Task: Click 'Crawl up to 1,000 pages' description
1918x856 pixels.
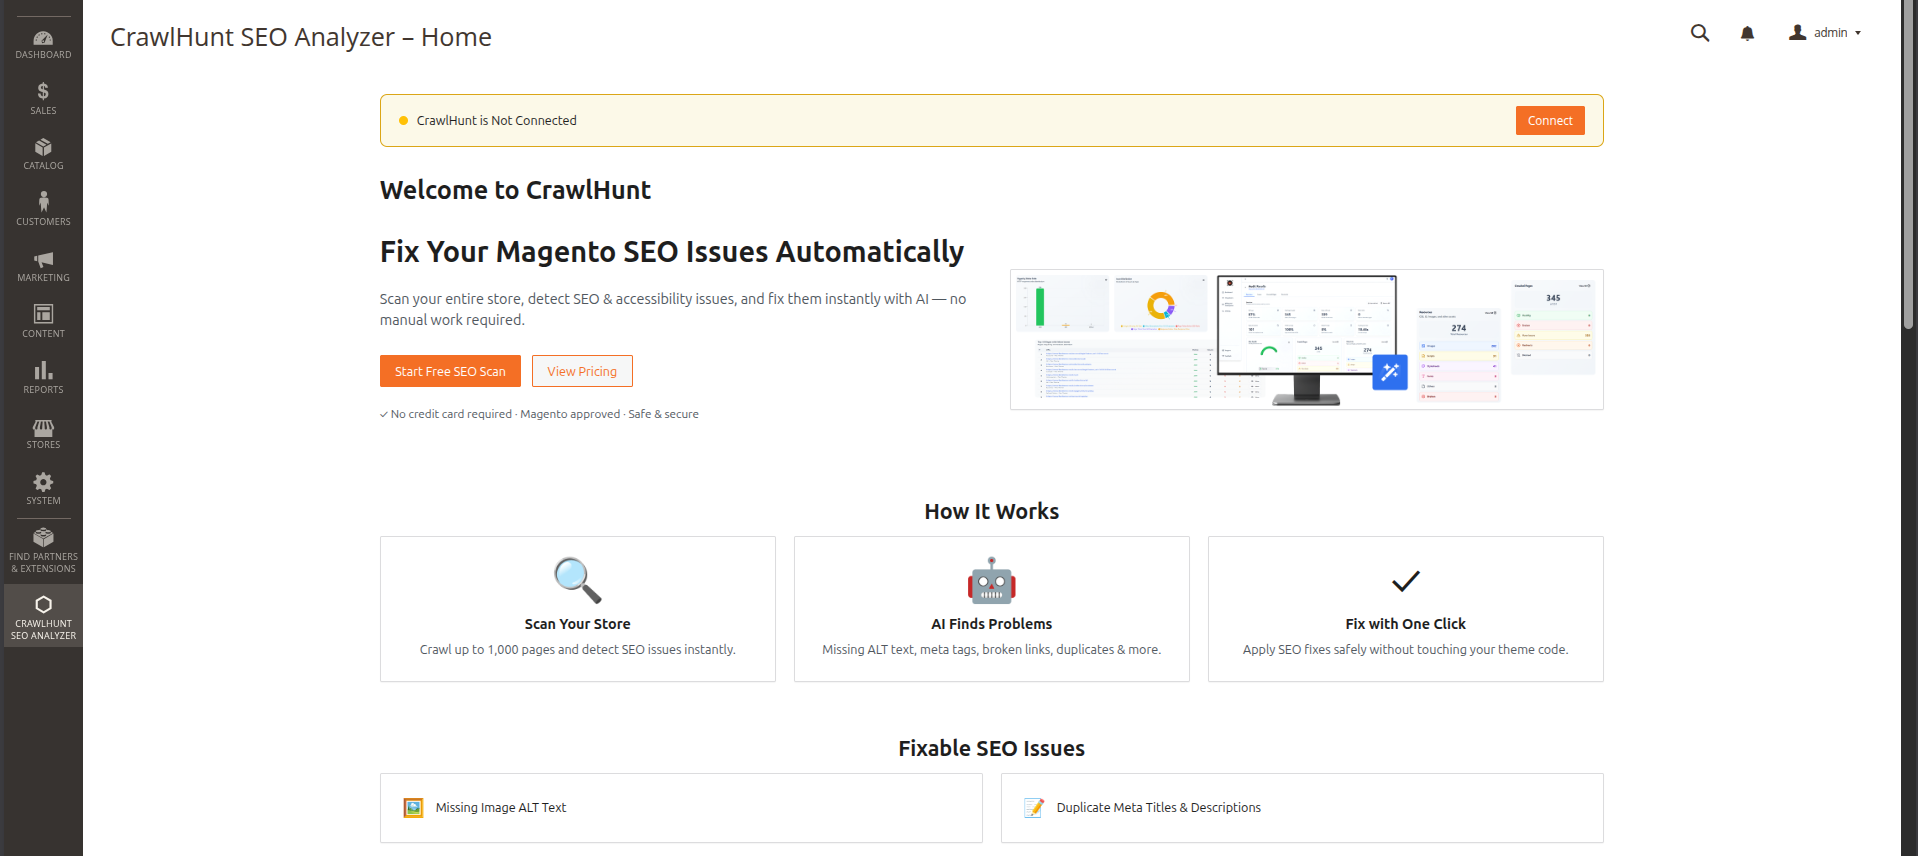Action: (578, 650)
